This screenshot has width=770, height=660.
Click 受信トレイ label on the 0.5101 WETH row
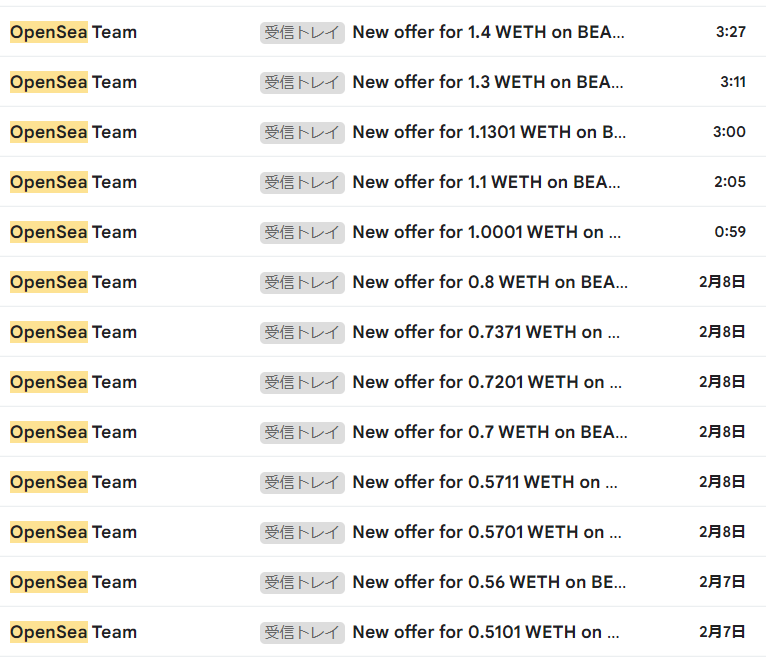pyautogui.click(x=302, y=633)
